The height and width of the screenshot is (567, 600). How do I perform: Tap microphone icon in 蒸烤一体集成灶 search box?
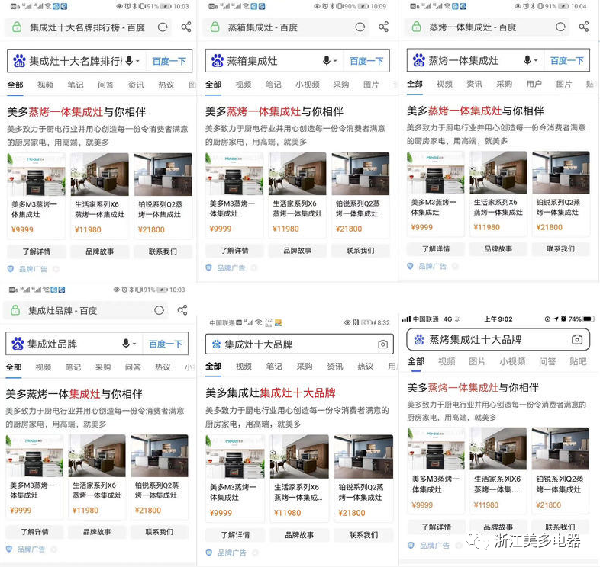(x=527, y=60)
